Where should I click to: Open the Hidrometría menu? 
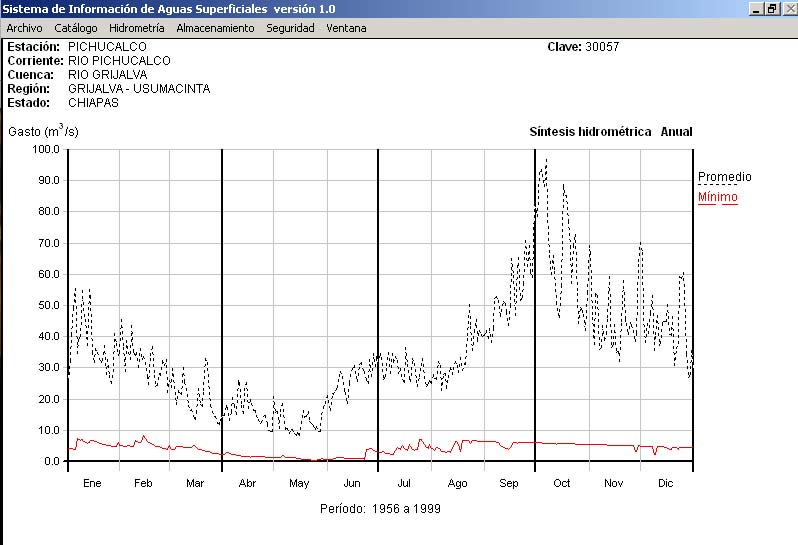pos(136,28)
